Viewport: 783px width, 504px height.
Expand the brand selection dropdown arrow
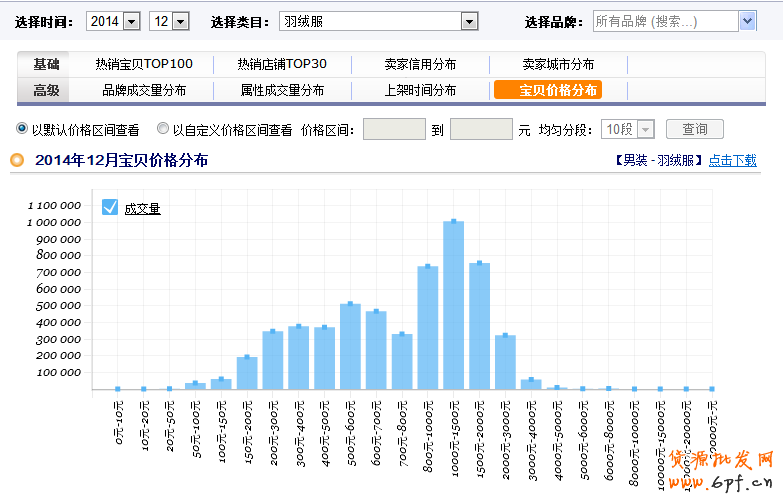tap(747, 21)
